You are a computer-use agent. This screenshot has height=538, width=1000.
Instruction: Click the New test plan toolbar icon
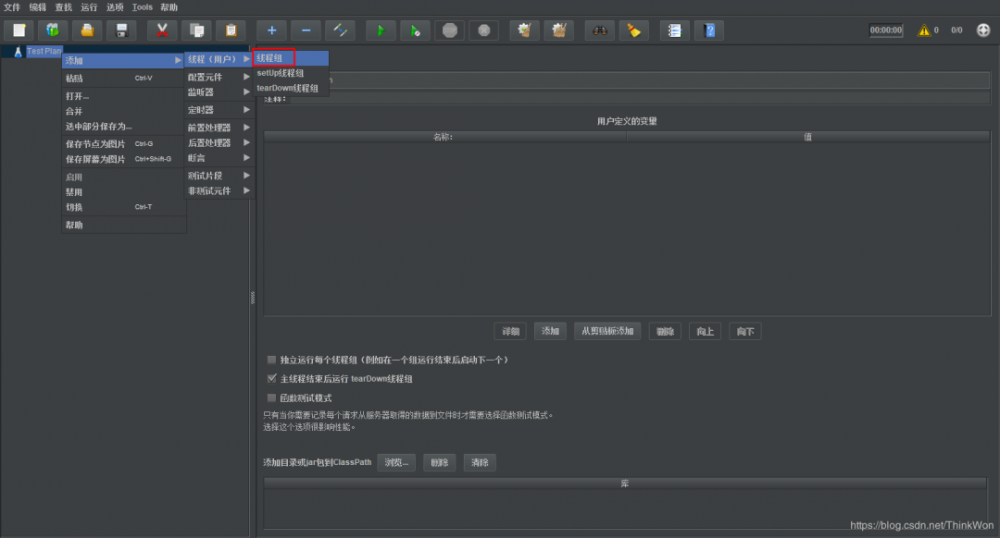pos(19,30)
